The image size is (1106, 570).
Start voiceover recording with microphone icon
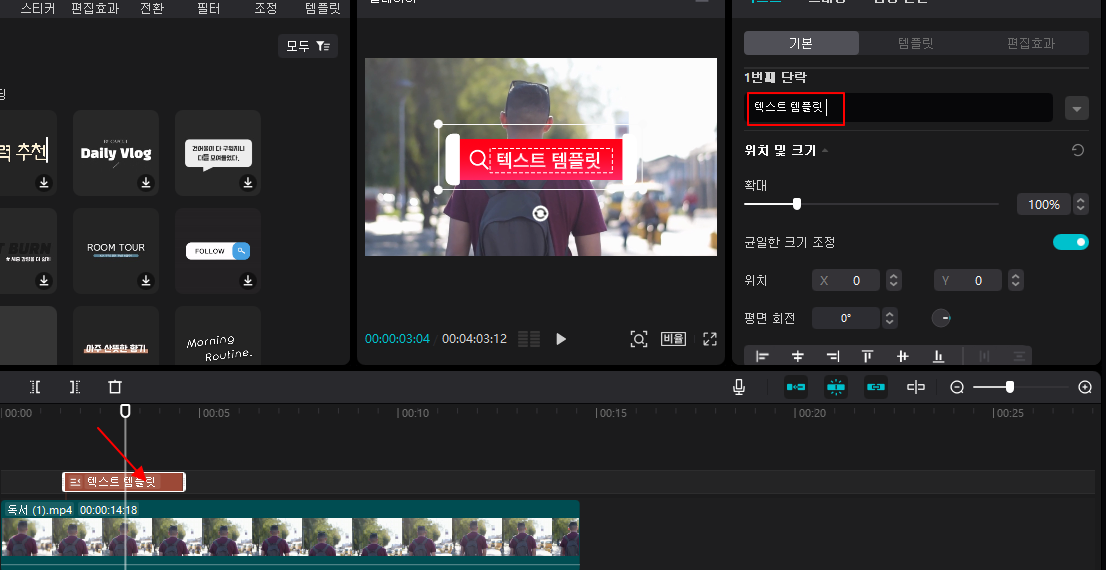point(739,387)
